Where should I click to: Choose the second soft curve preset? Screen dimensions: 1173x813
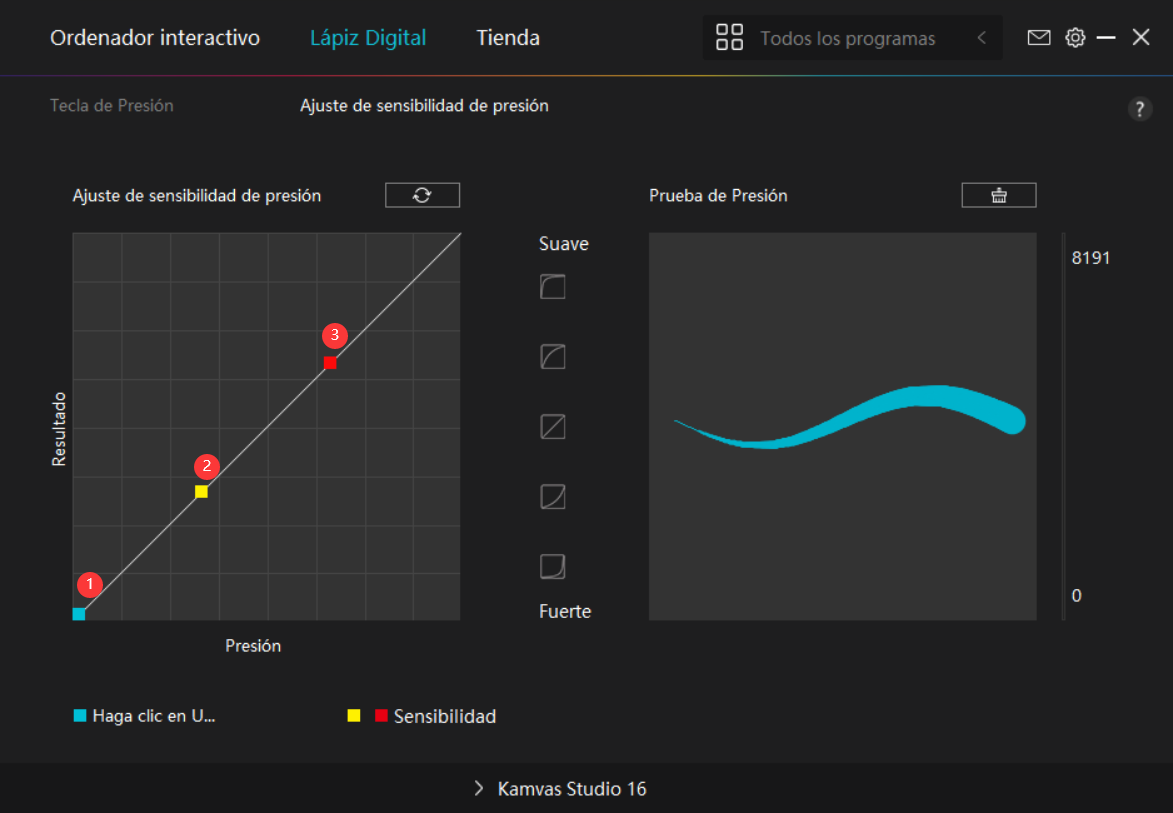553,357
